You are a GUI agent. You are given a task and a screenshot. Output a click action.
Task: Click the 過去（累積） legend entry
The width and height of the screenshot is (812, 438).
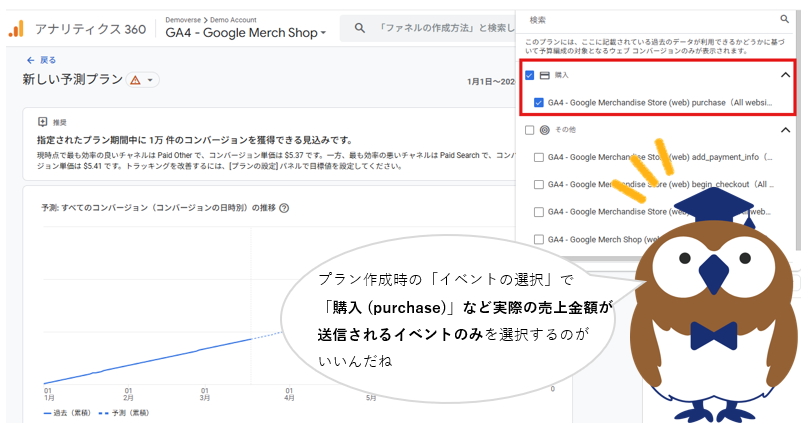[x=67, y=413]
